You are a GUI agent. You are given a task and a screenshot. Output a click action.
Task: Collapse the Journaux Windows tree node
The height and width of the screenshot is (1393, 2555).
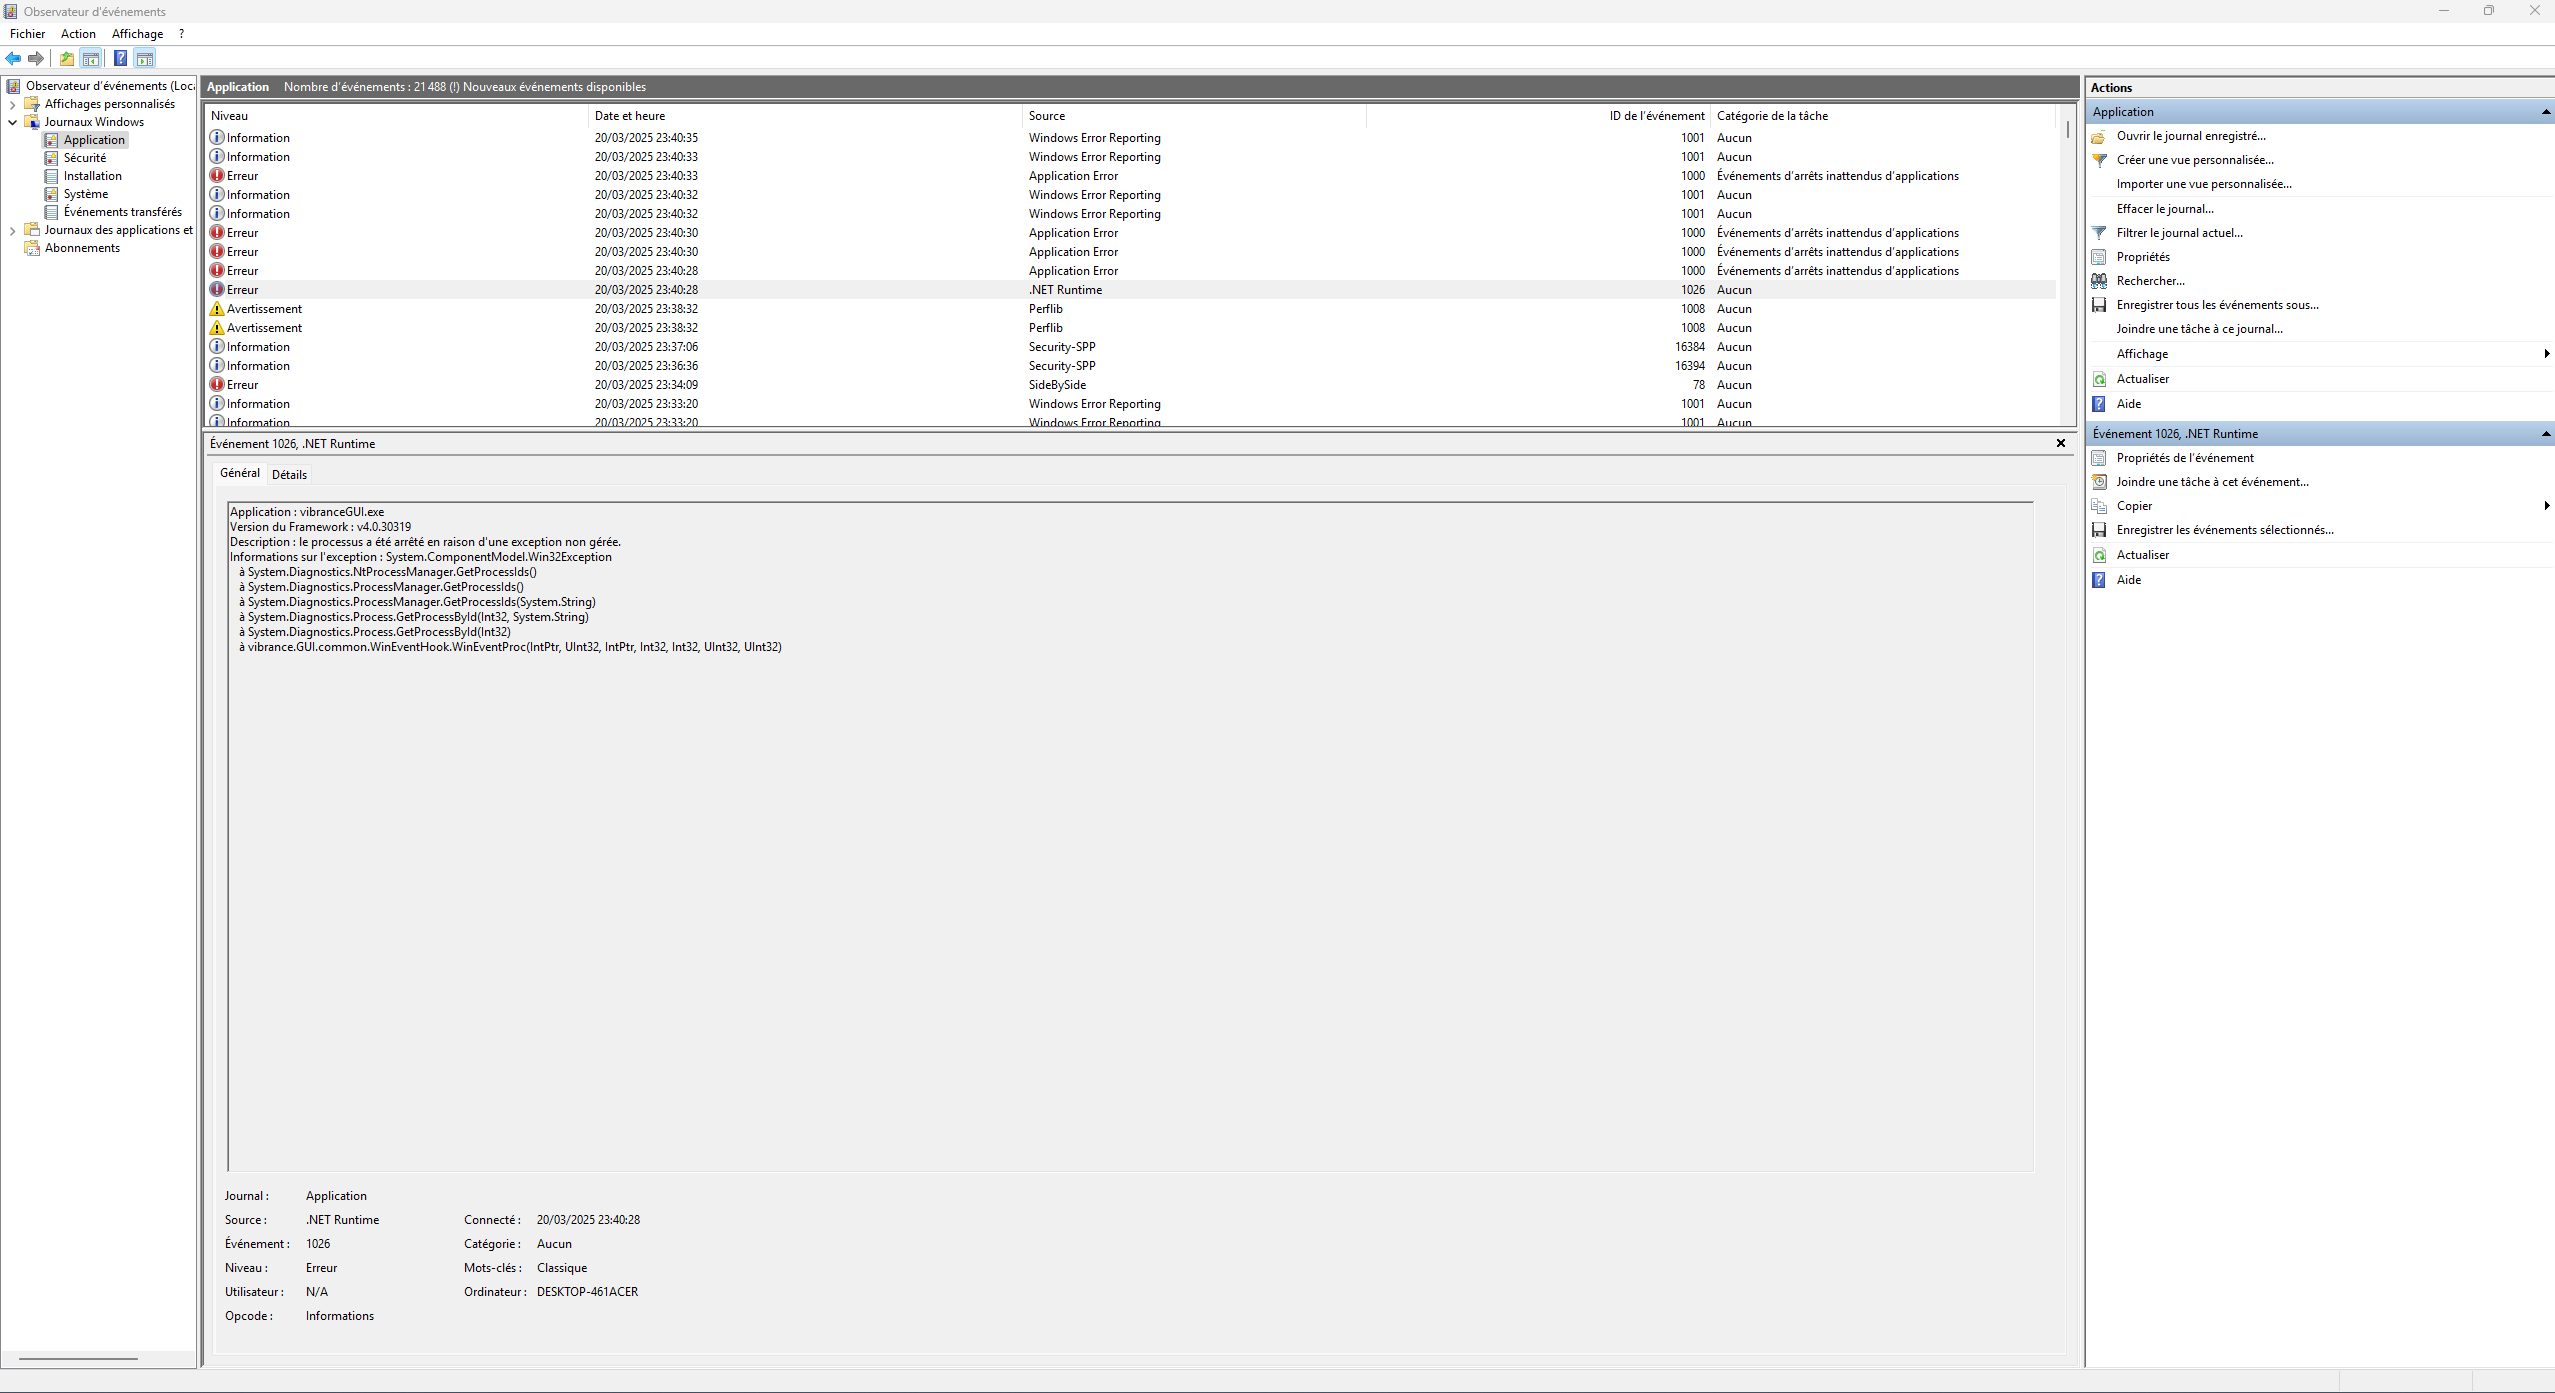point(12,122)
